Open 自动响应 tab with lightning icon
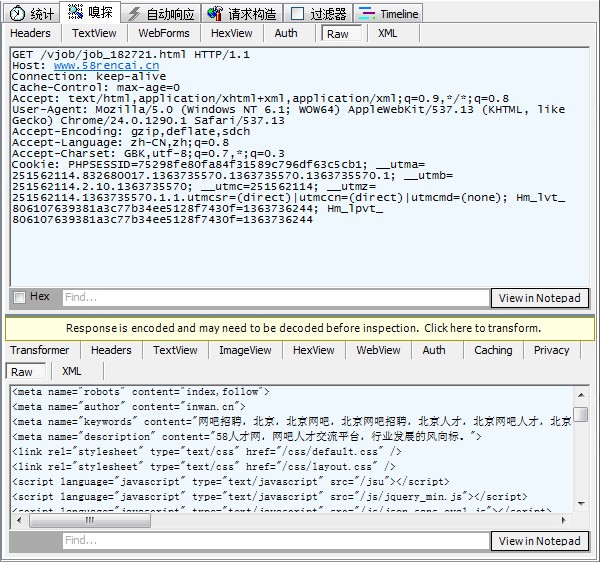The image size is (600, 562). pyautogui.click(x=162, y=14)
